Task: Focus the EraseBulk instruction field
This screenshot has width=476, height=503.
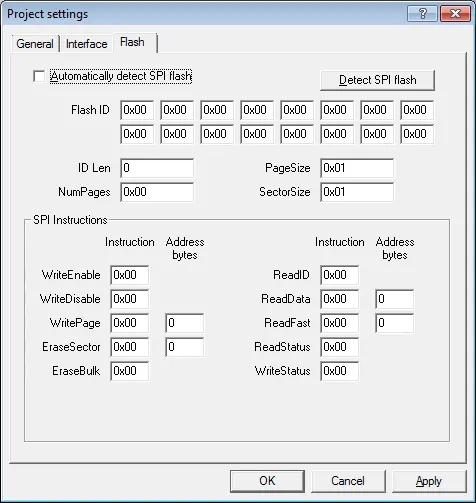Action: click(x=130, y=371)
